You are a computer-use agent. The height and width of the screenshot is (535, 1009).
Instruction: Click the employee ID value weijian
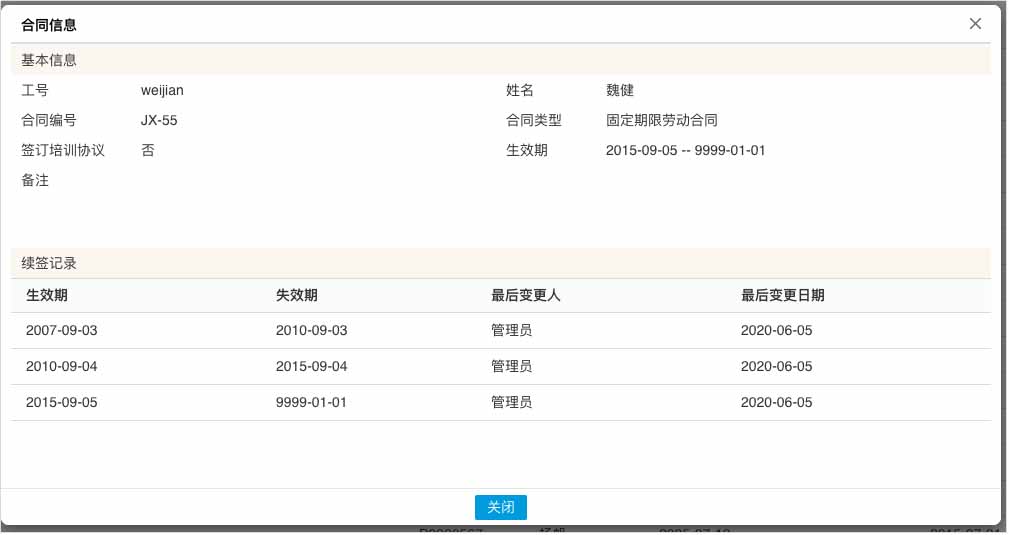click(162, 91)
